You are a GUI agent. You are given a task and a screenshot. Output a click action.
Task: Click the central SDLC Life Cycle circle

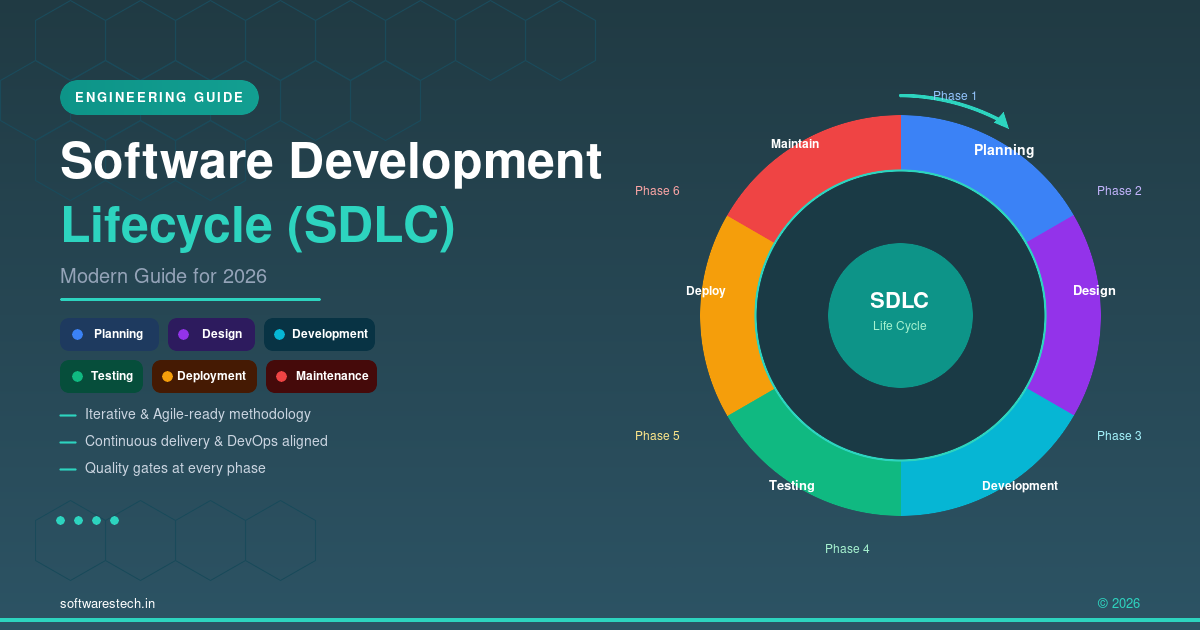900,315
